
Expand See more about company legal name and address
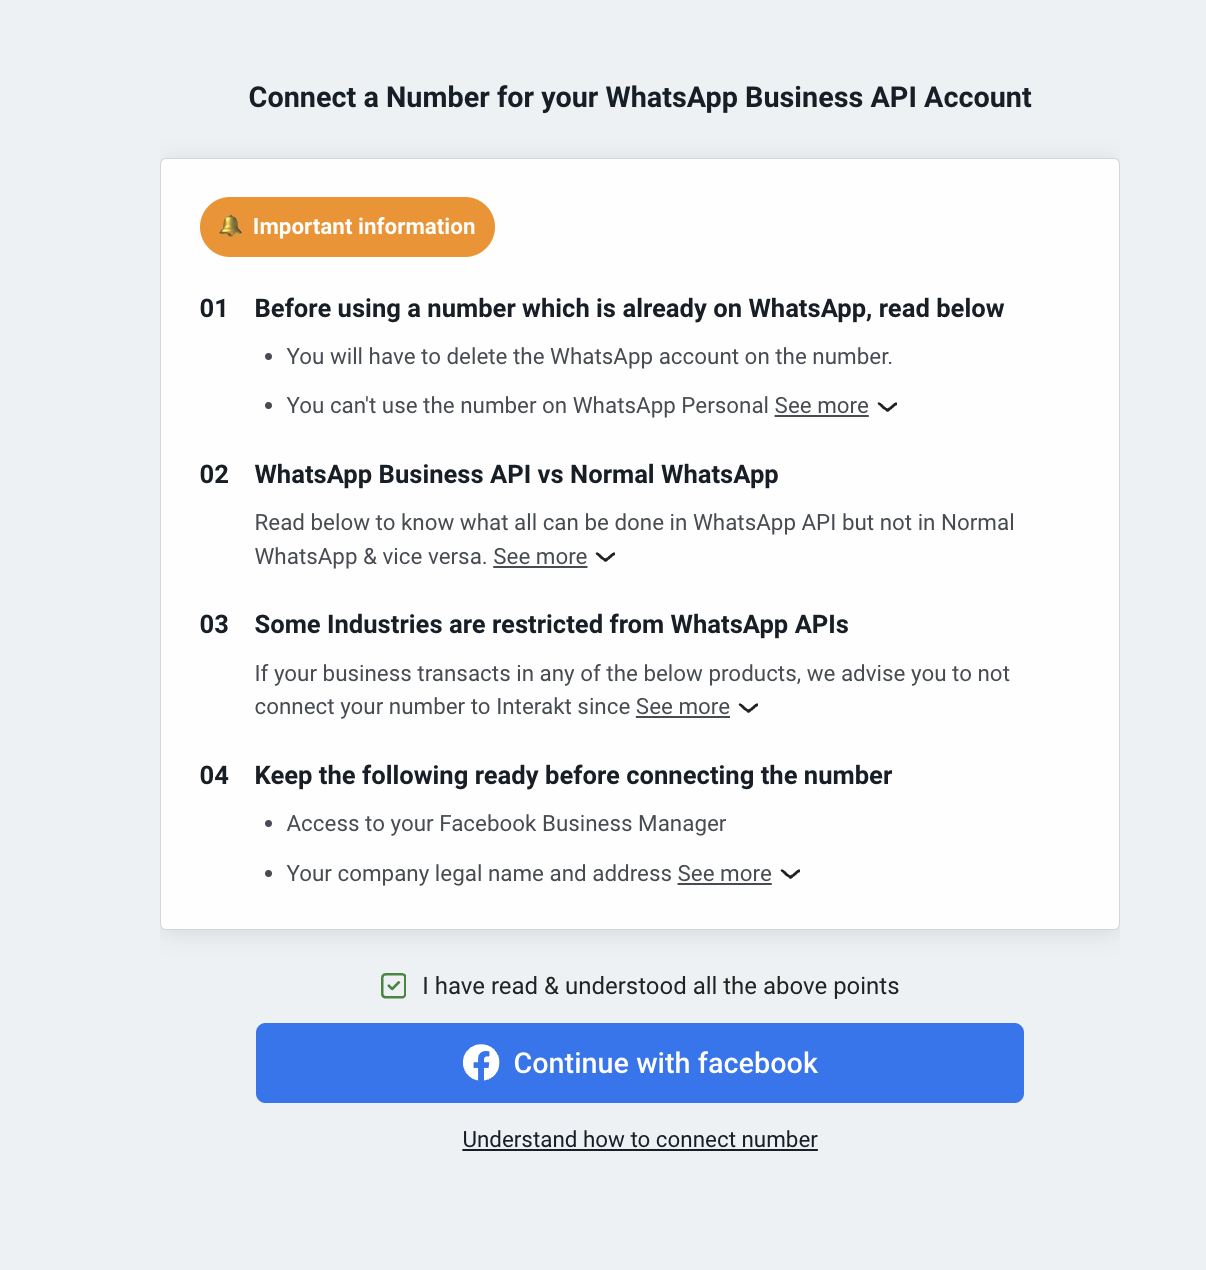tap(723, 873)
